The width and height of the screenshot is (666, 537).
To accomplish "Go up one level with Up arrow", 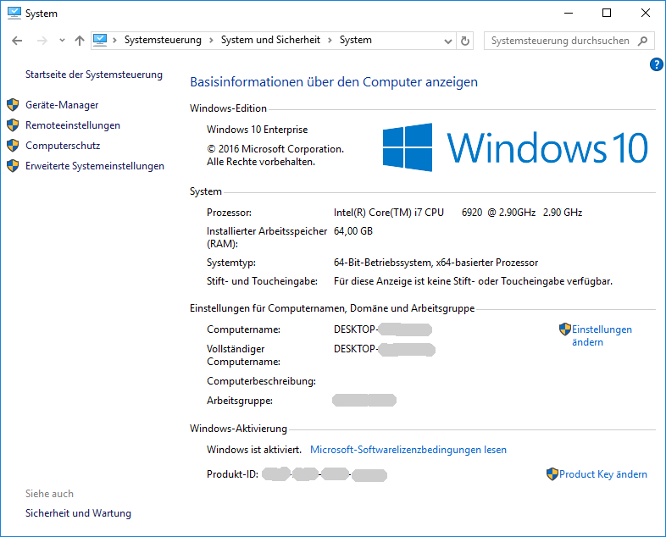I will click(79, 41).
